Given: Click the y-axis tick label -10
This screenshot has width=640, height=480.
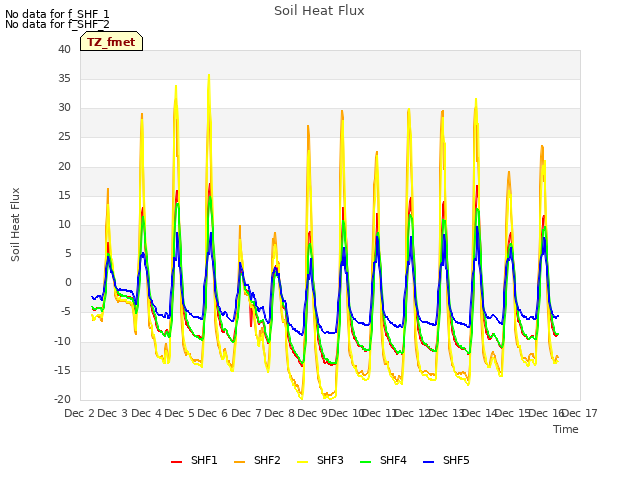Looking at the screenshot, I should point(62,341).
